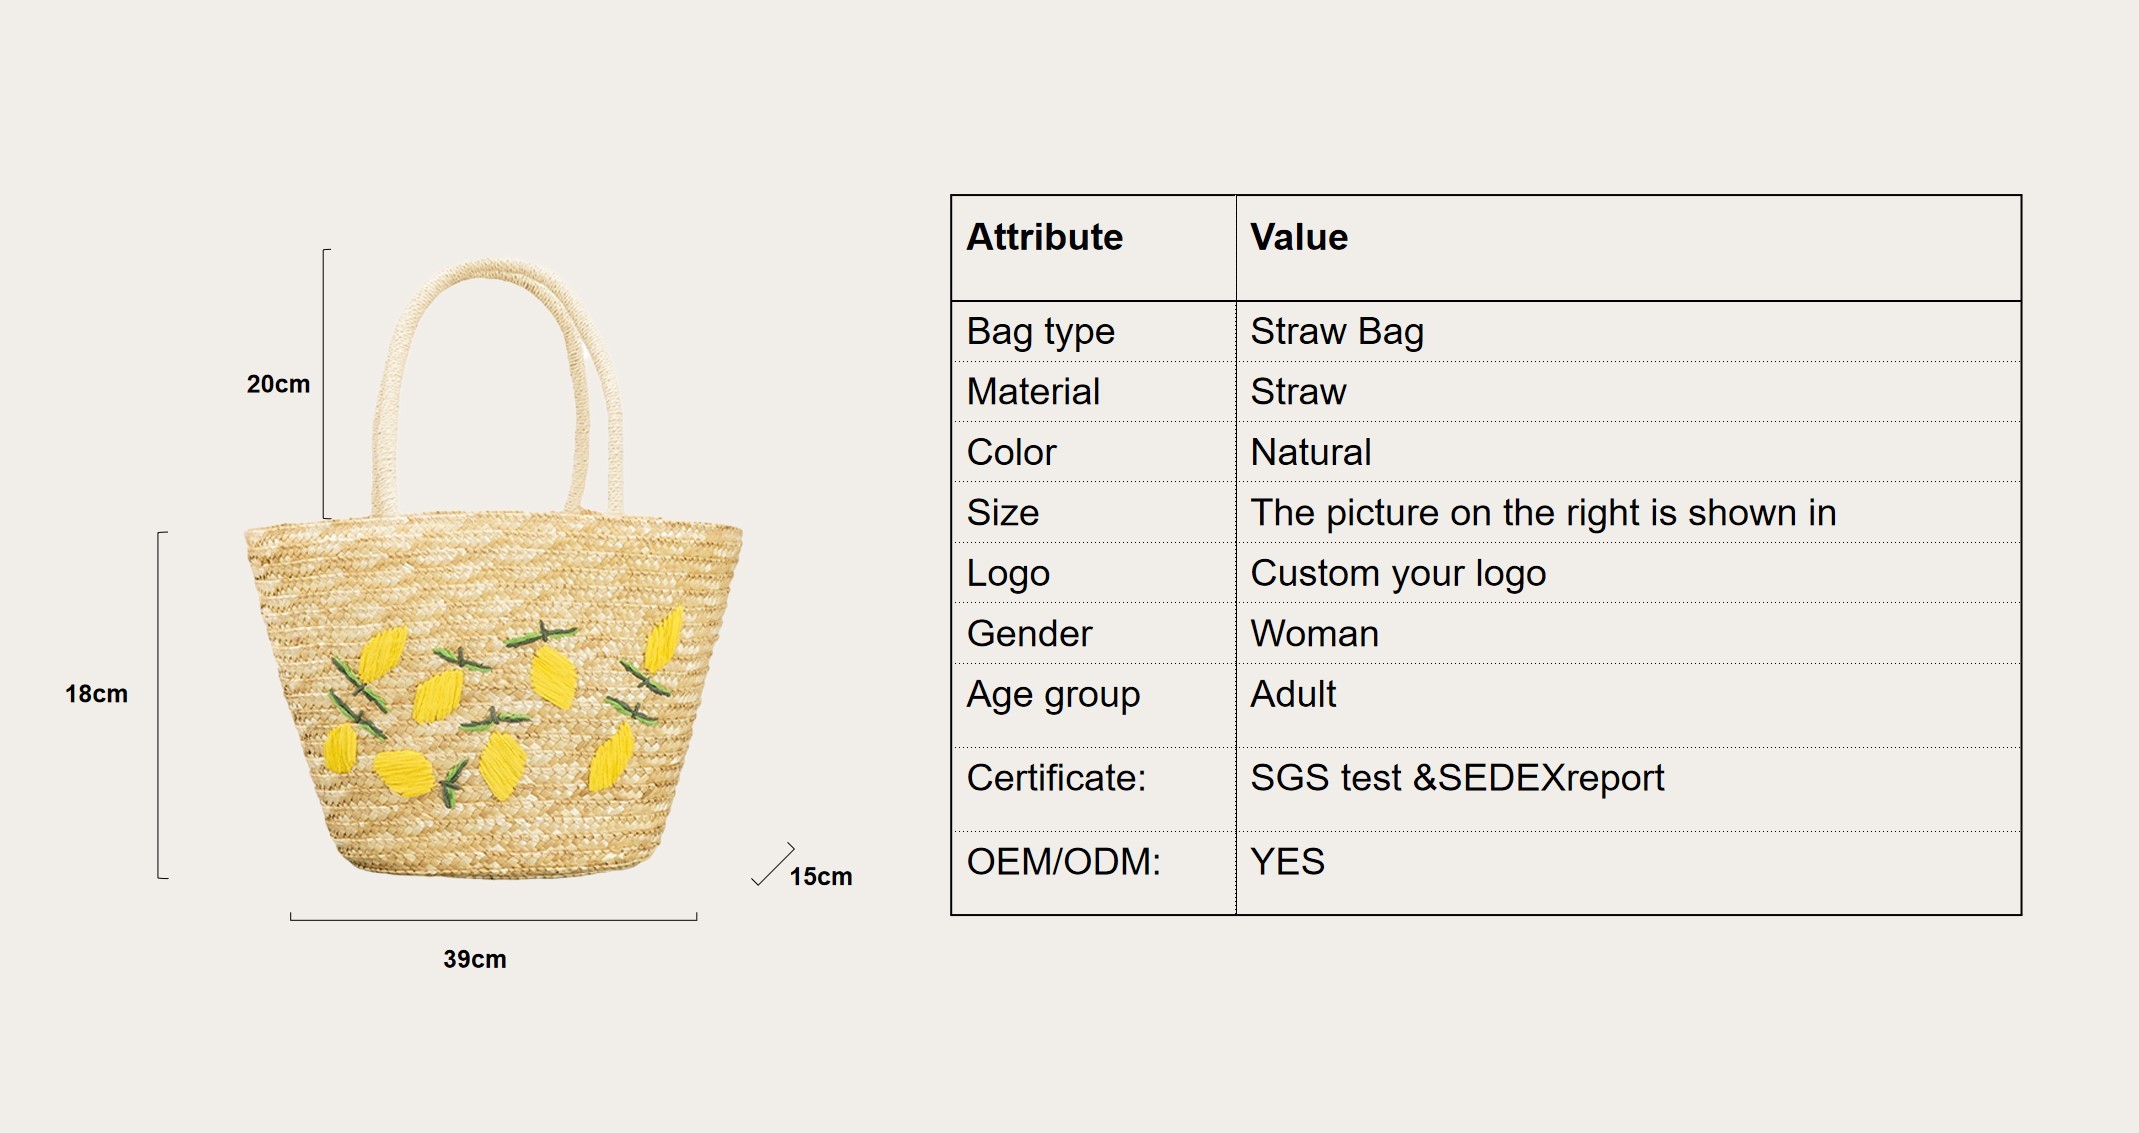Click the diagonal depth arrow marker
2139x1133 pixels.
(x=772, y=865)
